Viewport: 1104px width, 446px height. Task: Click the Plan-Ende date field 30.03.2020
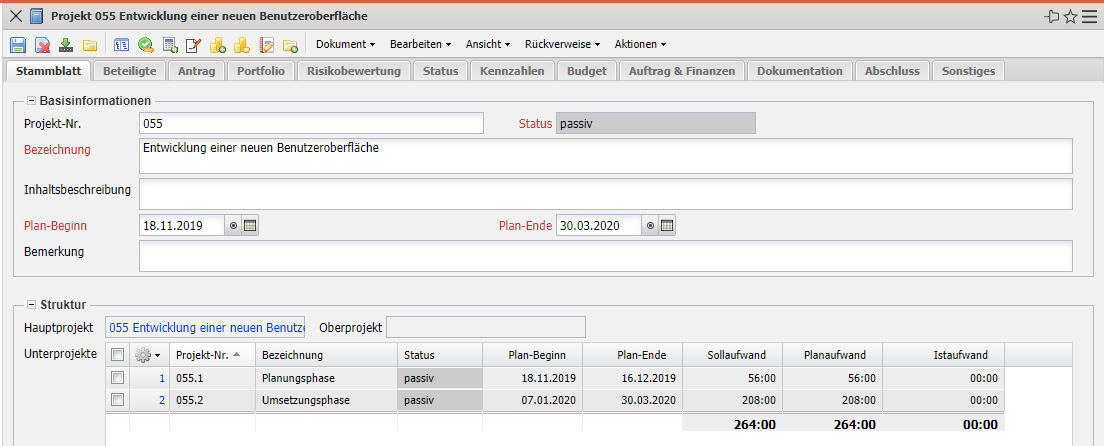click(598, 226)
